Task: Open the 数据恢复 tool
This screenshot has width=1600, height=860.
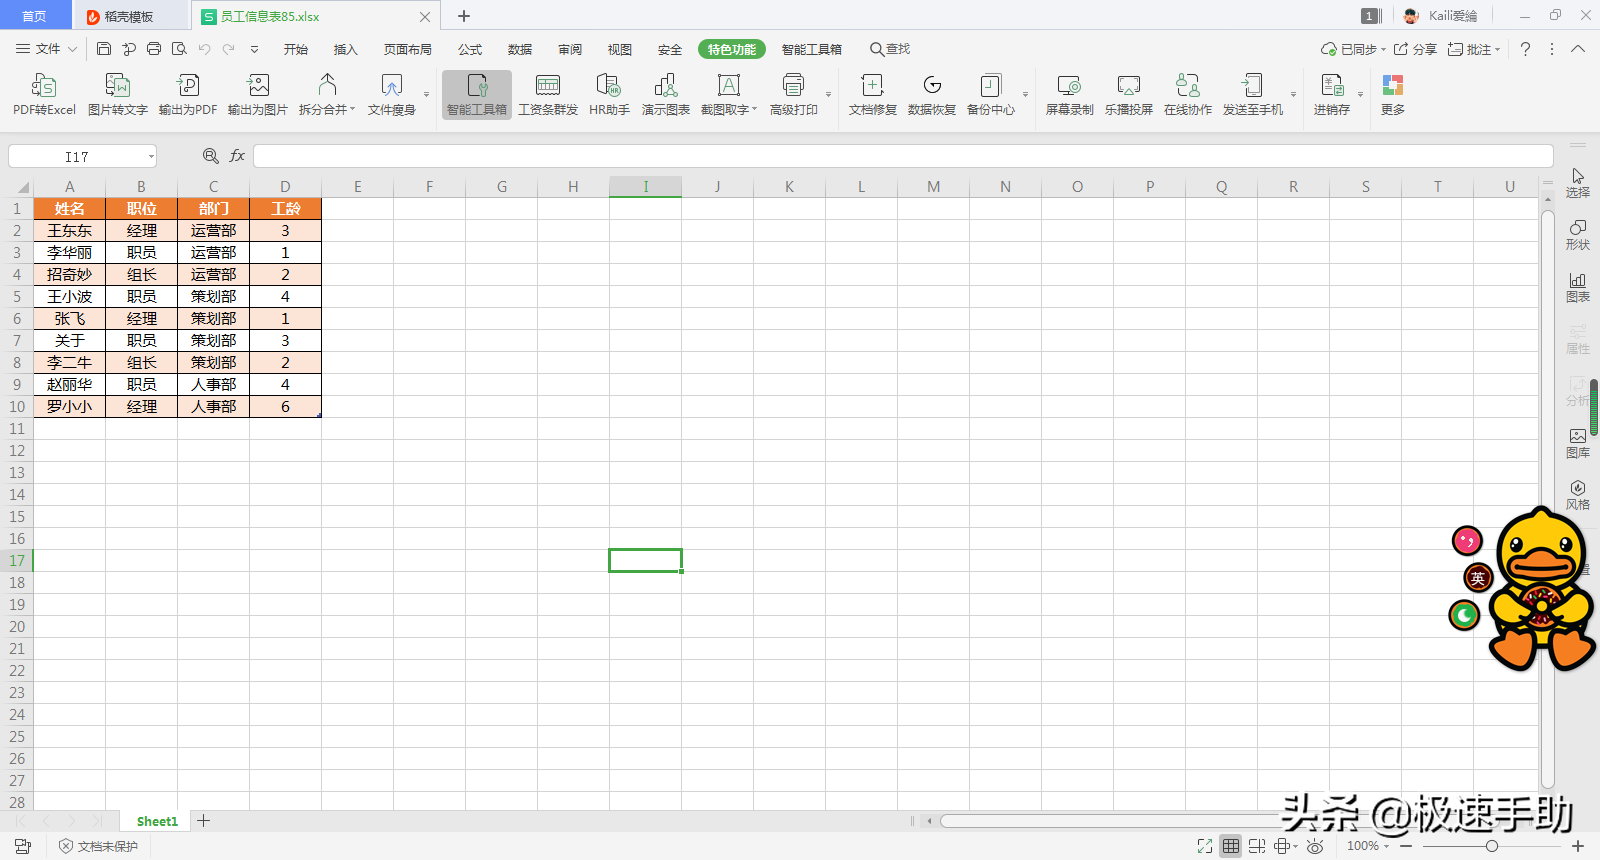Action: pos(932,95)
